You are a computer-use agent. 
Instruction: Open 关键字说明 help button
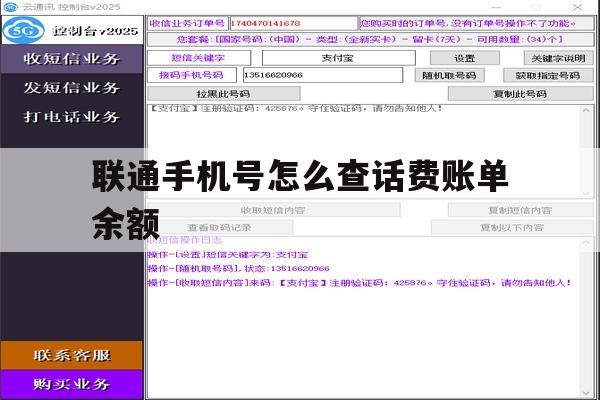click(558, 58)
